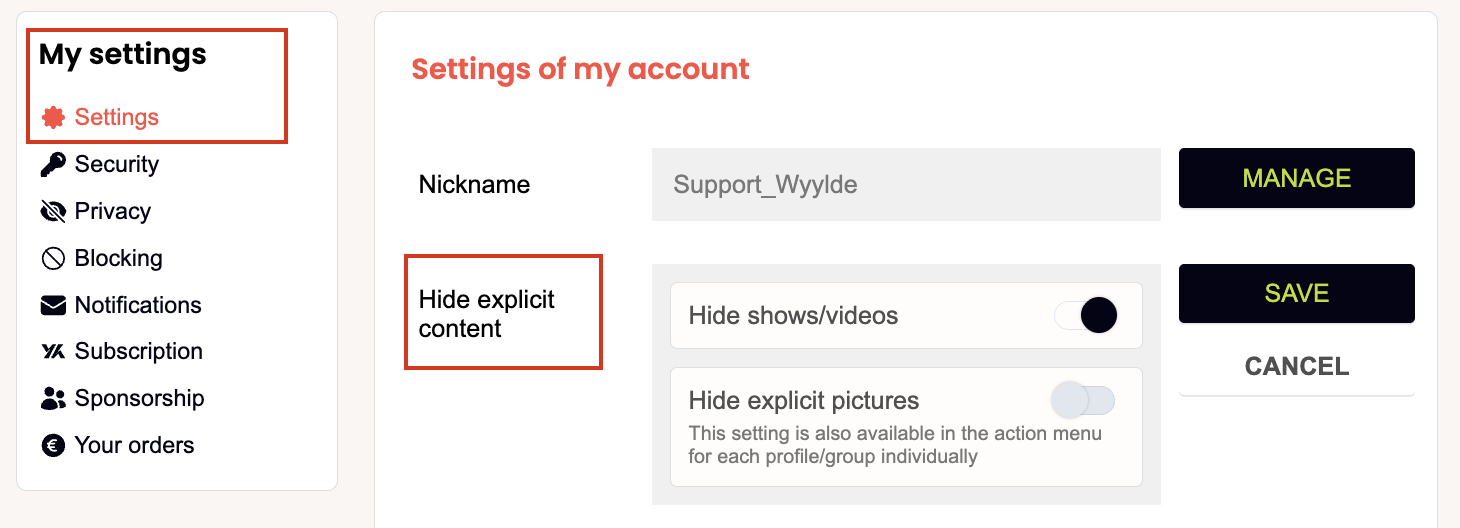Image resolution: width=1460 pixels, height=528 pixels.
Task: Click the 'This setting is also available' note
Action: click(895, 445)
